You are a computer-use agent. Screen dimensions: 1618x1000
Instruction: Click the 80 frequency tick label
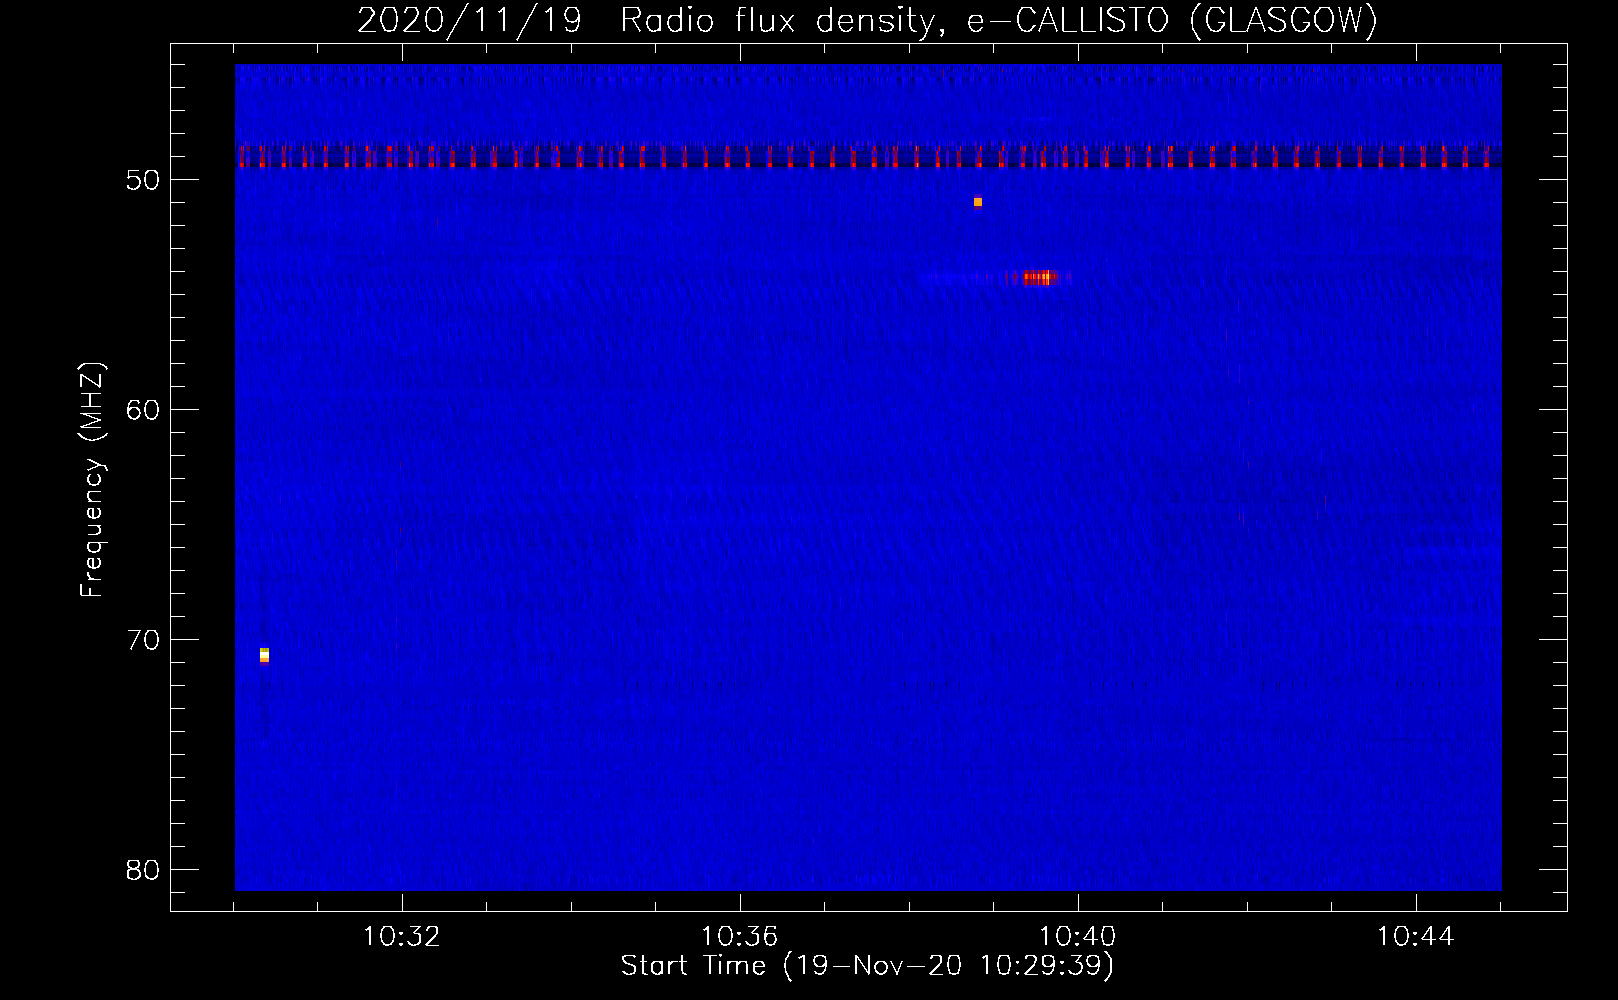pyautogui.click(x=143, y=870)
